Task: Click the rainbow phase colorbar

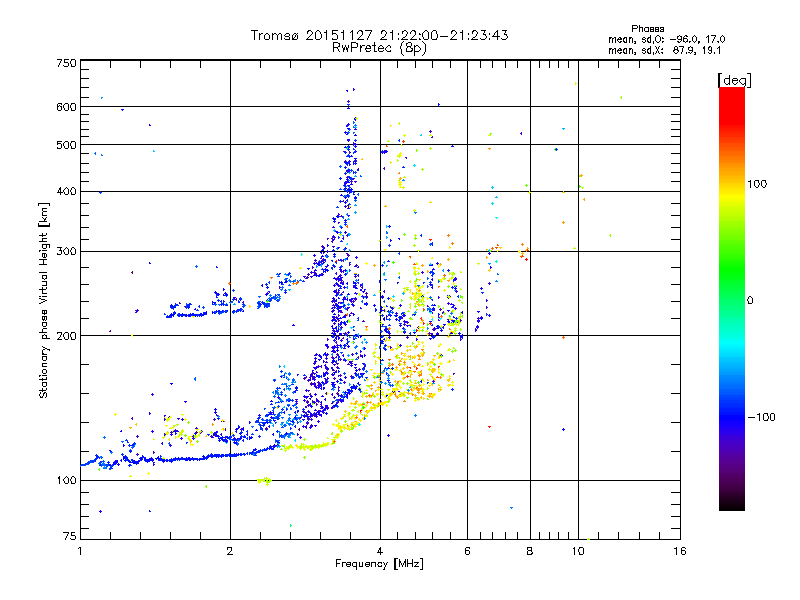Action: click(x=732, y=299)
